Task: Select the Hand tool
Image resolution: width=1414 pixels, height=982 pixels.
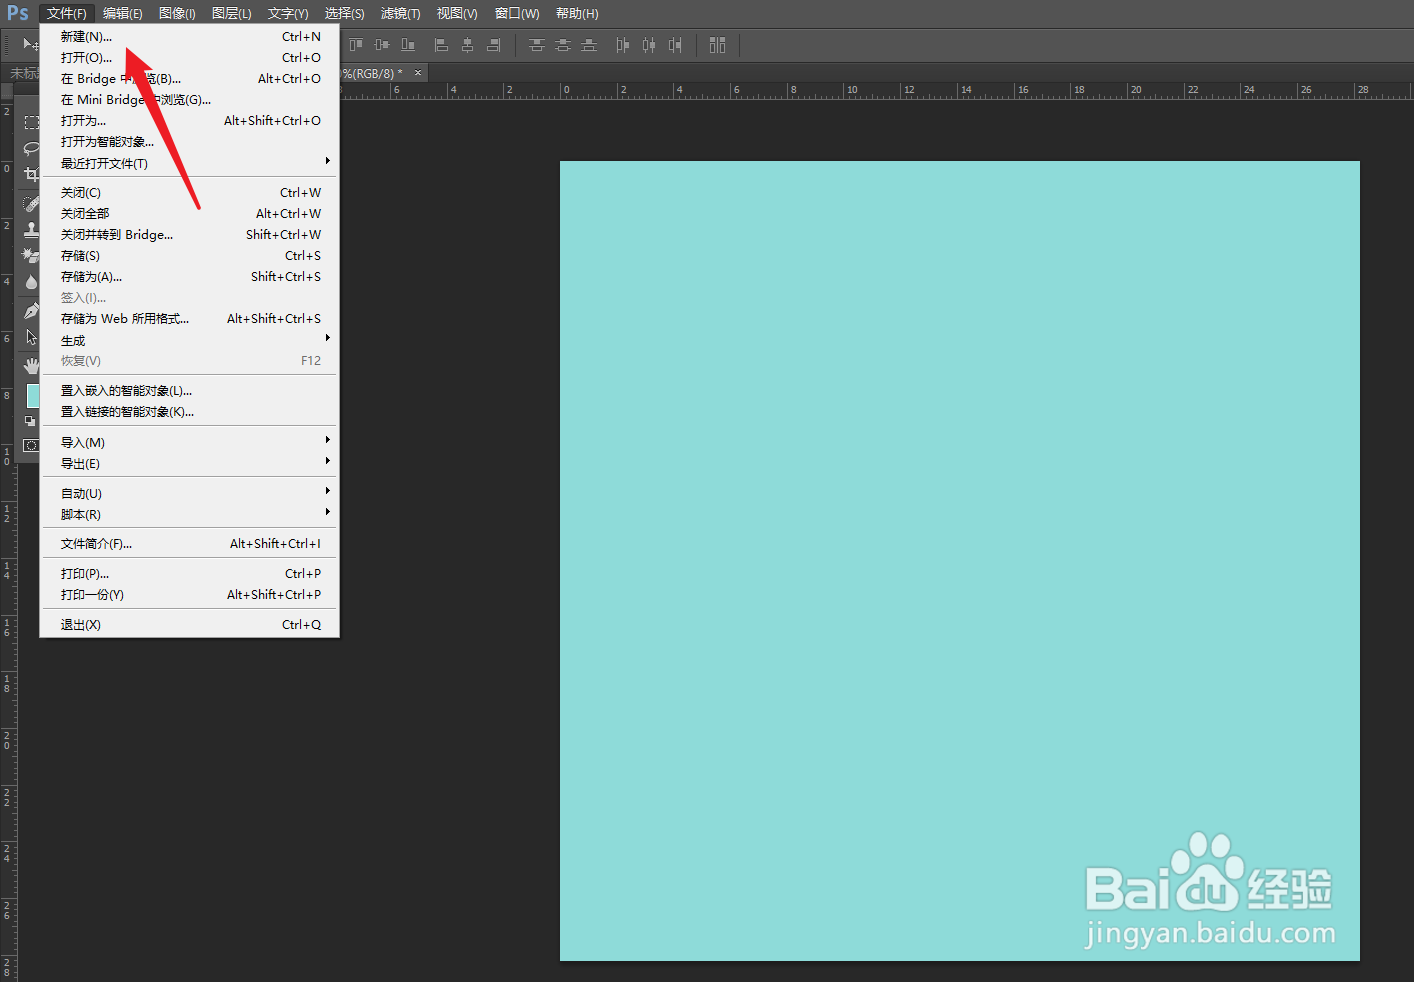Action: point(31,365)
